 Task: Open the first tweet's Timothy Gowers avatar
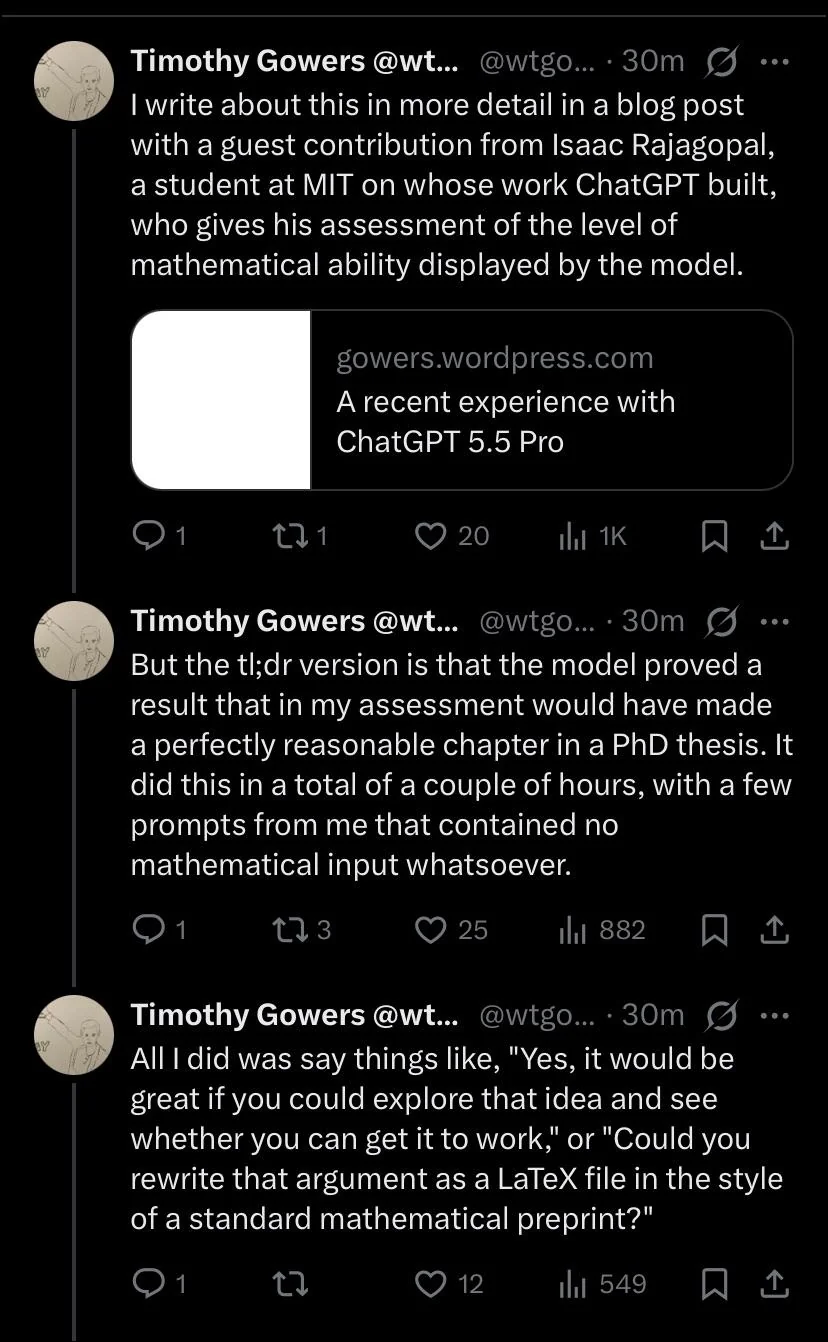click(75, 81)
